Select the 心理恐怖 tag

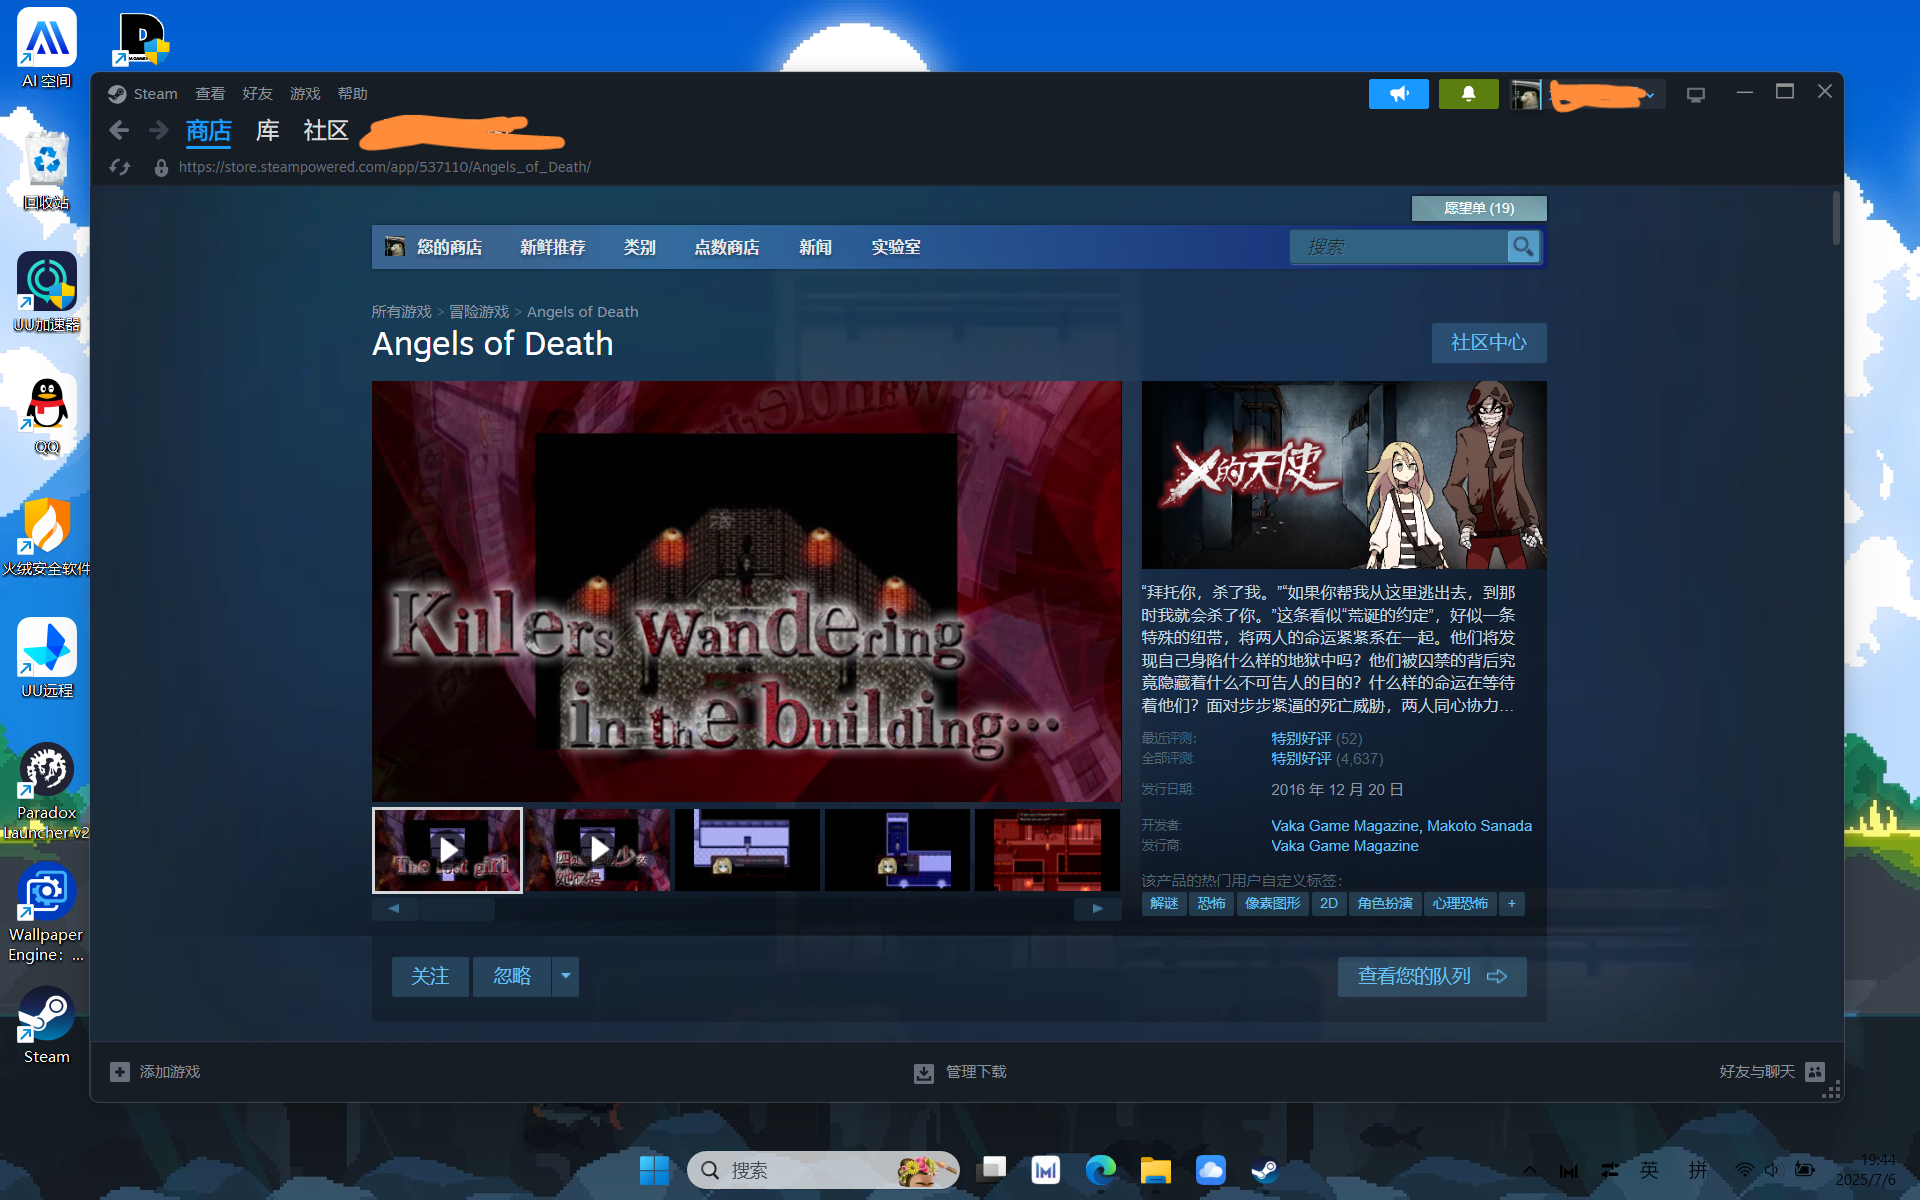(1460, 903)
